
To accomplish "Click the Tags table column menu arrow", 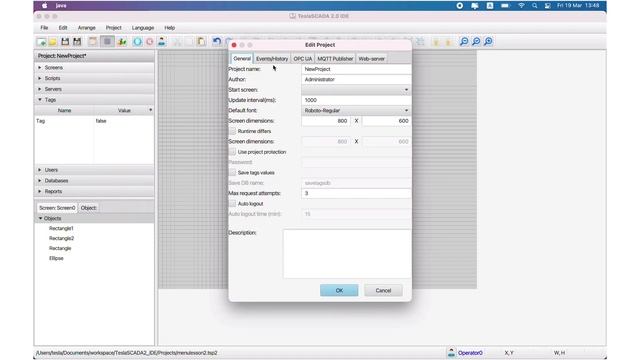I will tap(151, 110).
